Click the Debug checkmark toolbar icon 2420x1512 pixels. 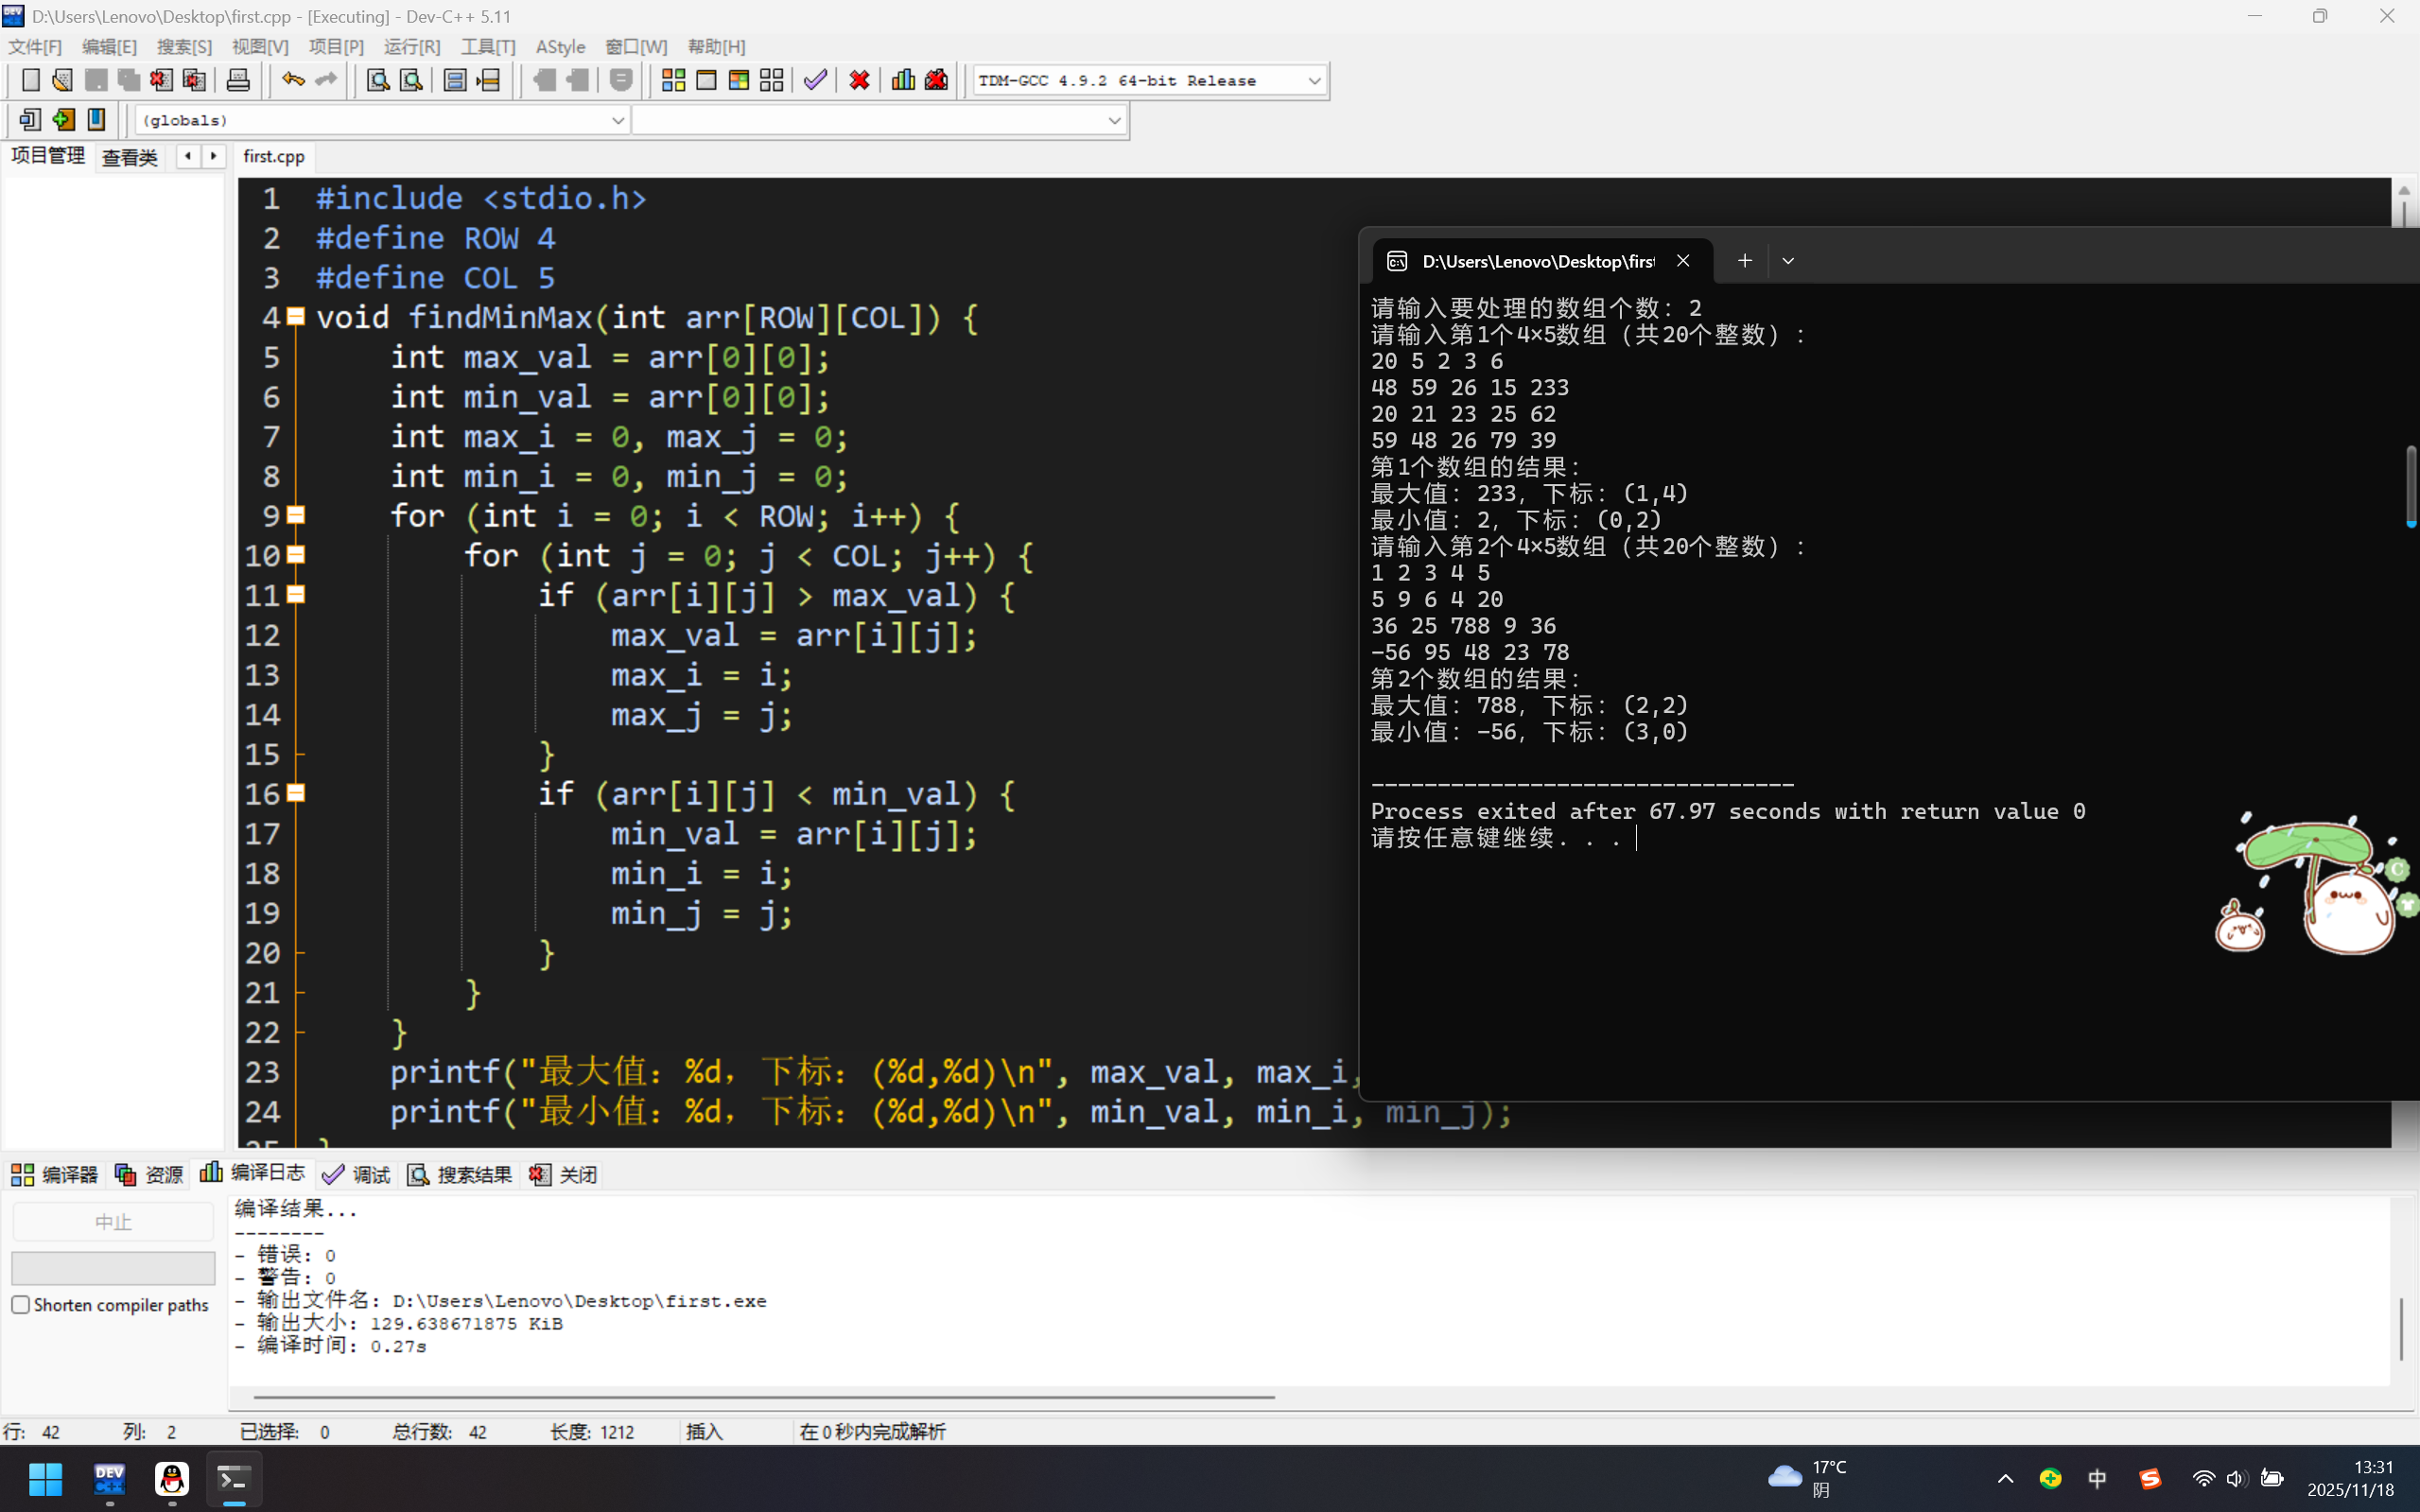tap(815, 80)
